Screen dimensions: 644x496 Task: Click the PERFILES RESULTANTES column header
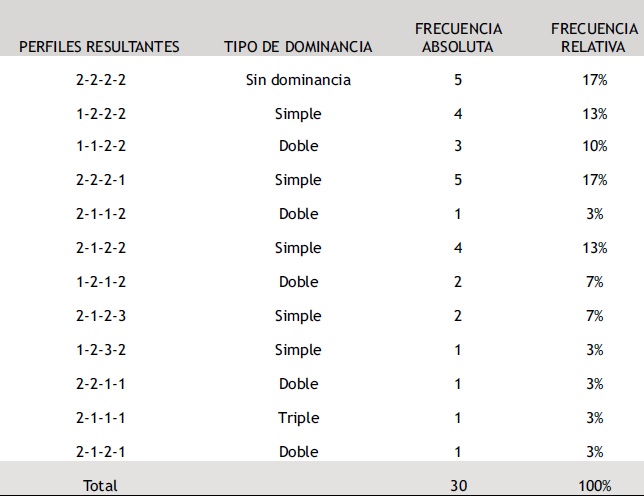pyautogui.click(x=99, y=47)
